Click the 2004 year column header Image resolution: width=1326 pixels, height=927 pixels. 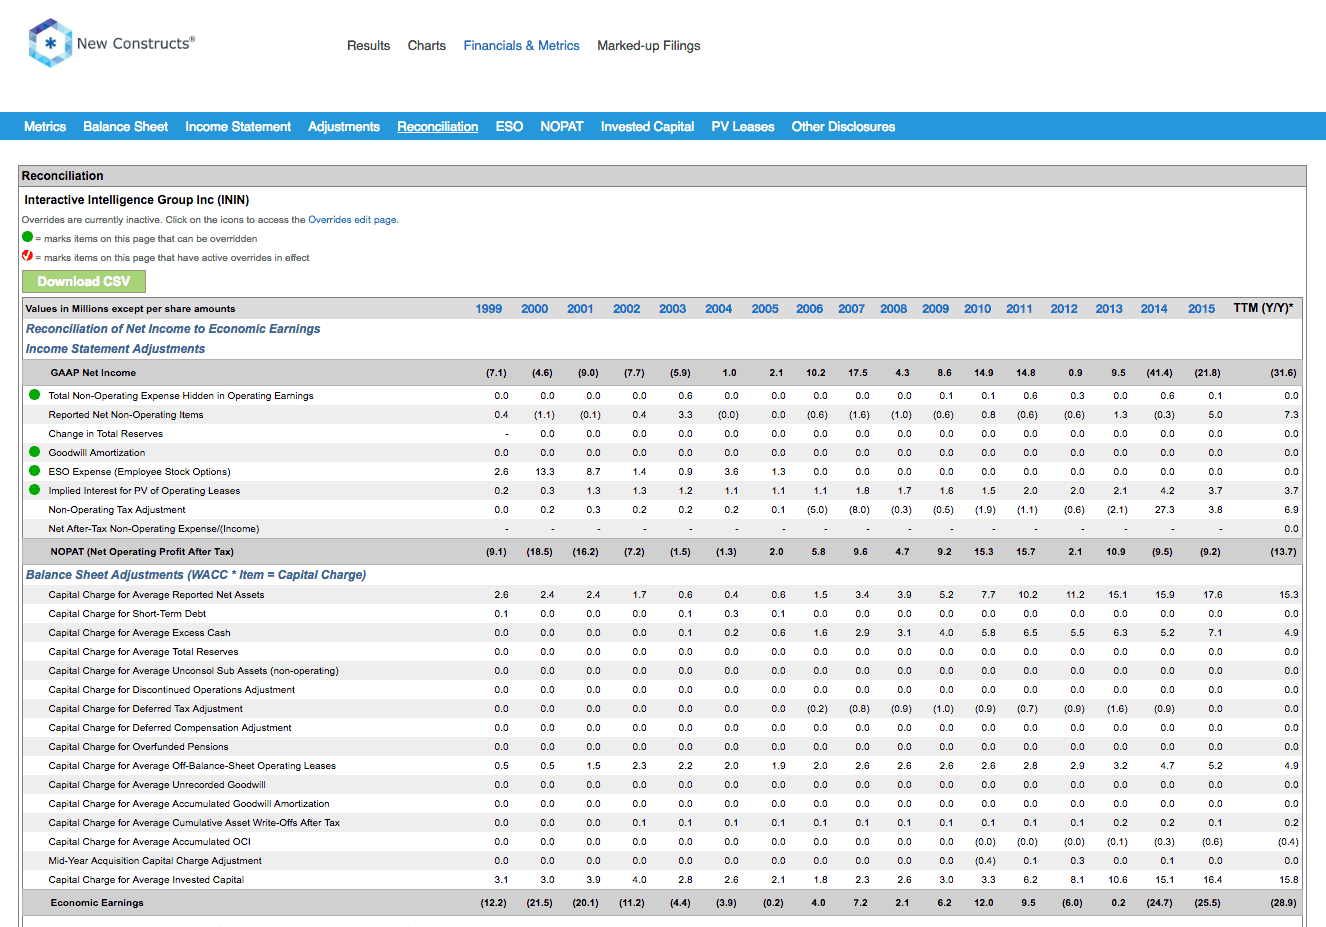point(719,309)
